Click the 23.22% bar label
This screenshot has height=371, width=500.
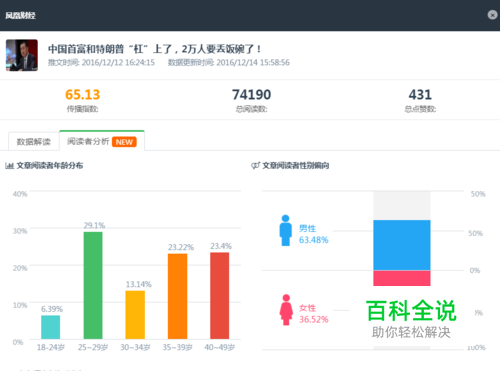click(x=181, y=247)
